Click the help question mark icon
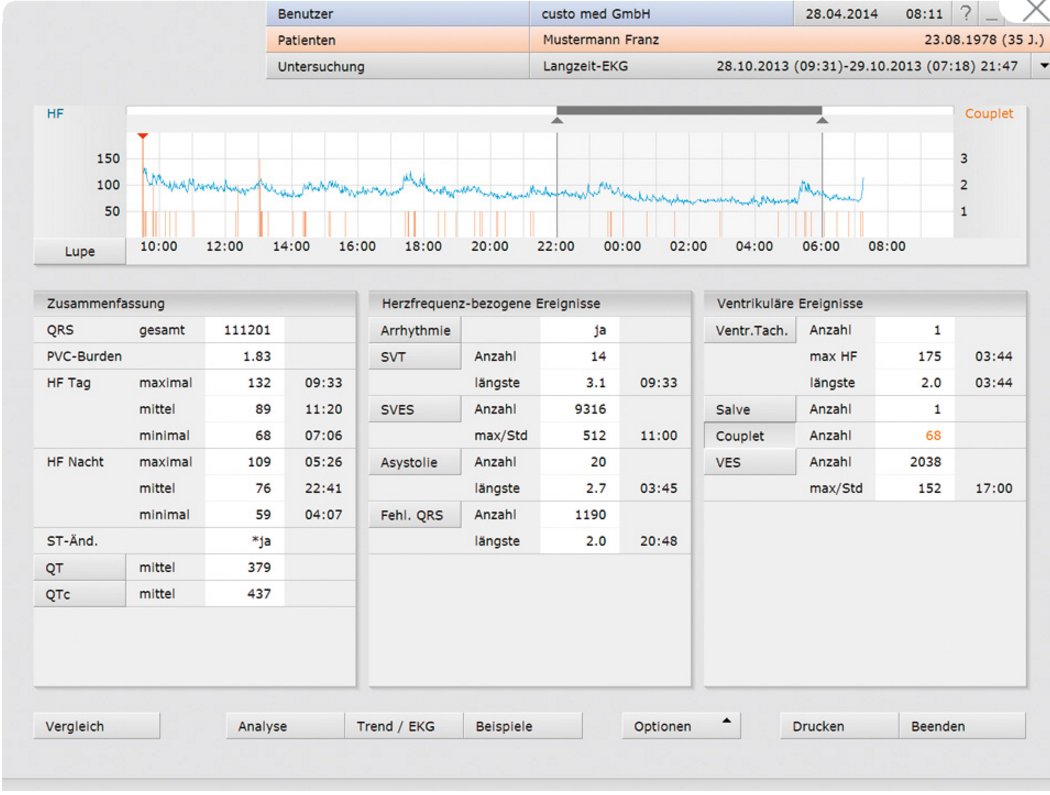The width and height of the screenshot is (1050, 795). click(x=965, y=15)
